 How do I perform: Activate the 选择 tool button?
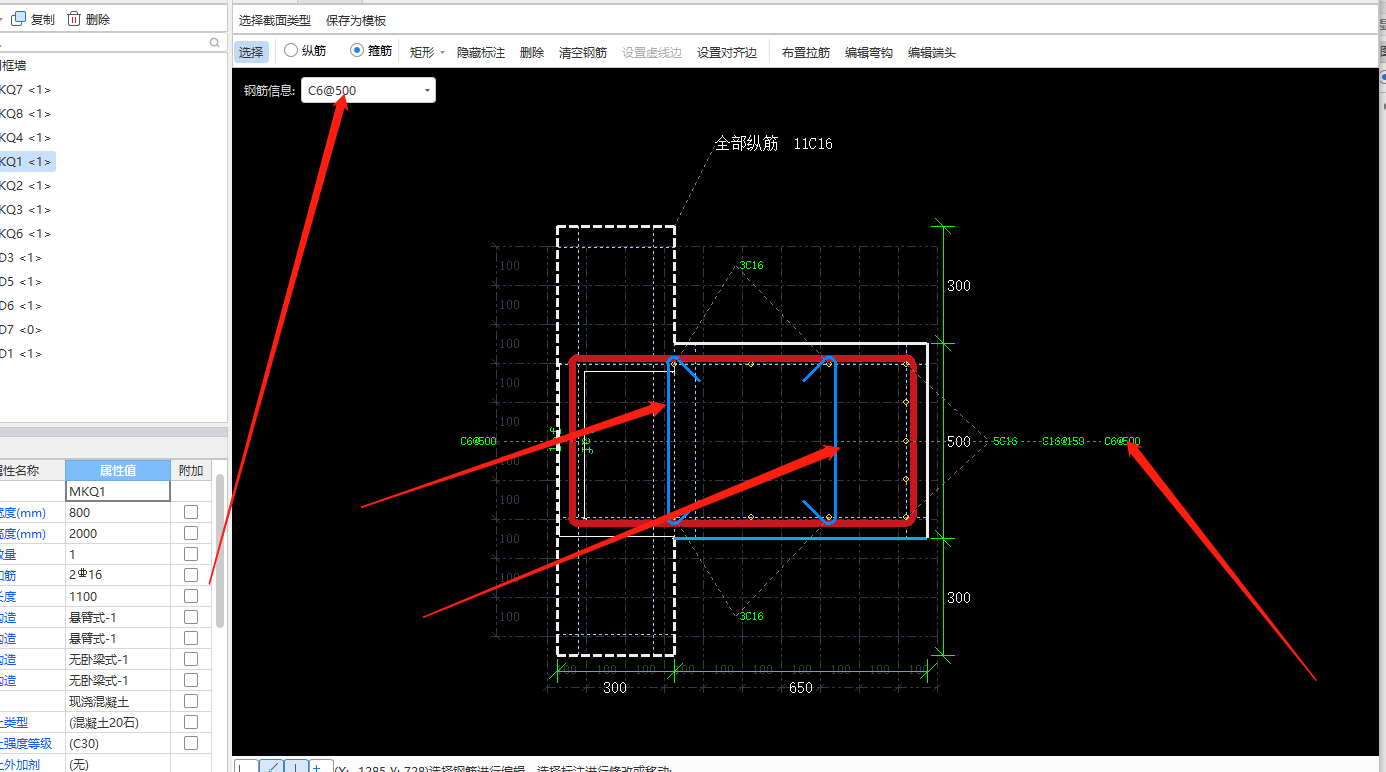(251, 52)
